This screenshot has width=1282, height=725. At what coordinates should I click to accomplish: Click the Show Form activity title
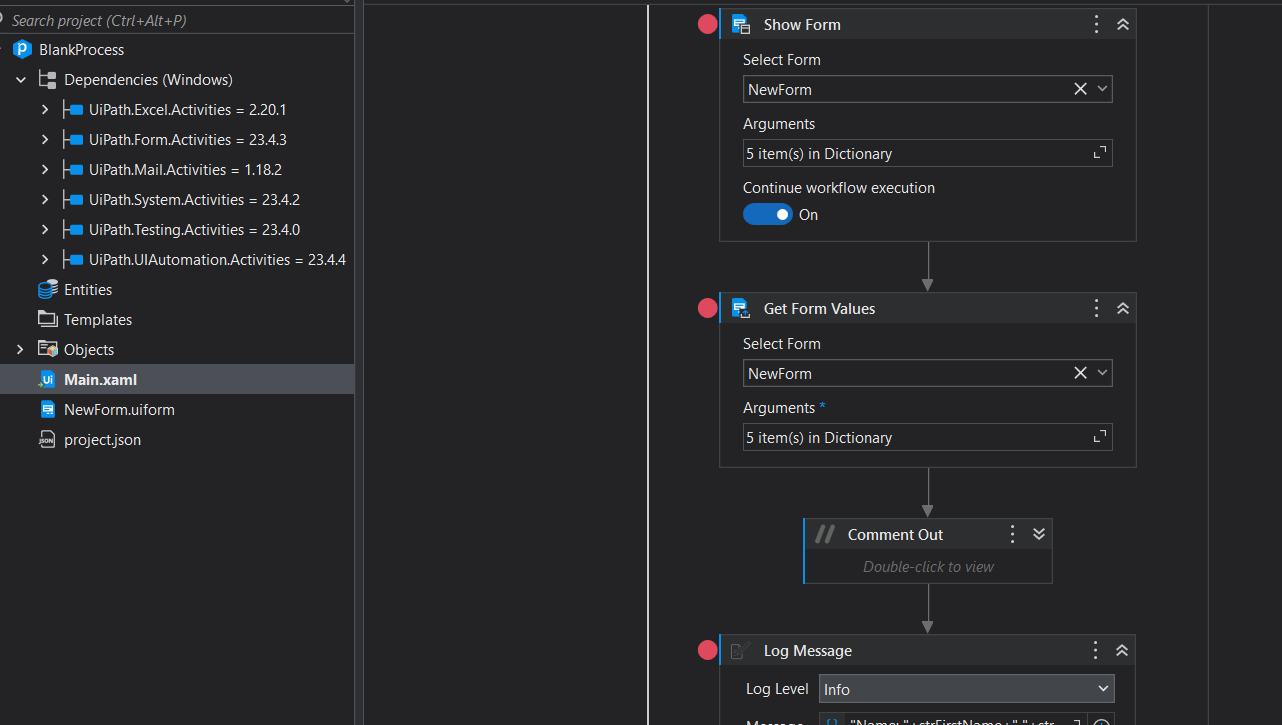click(802, 25)
